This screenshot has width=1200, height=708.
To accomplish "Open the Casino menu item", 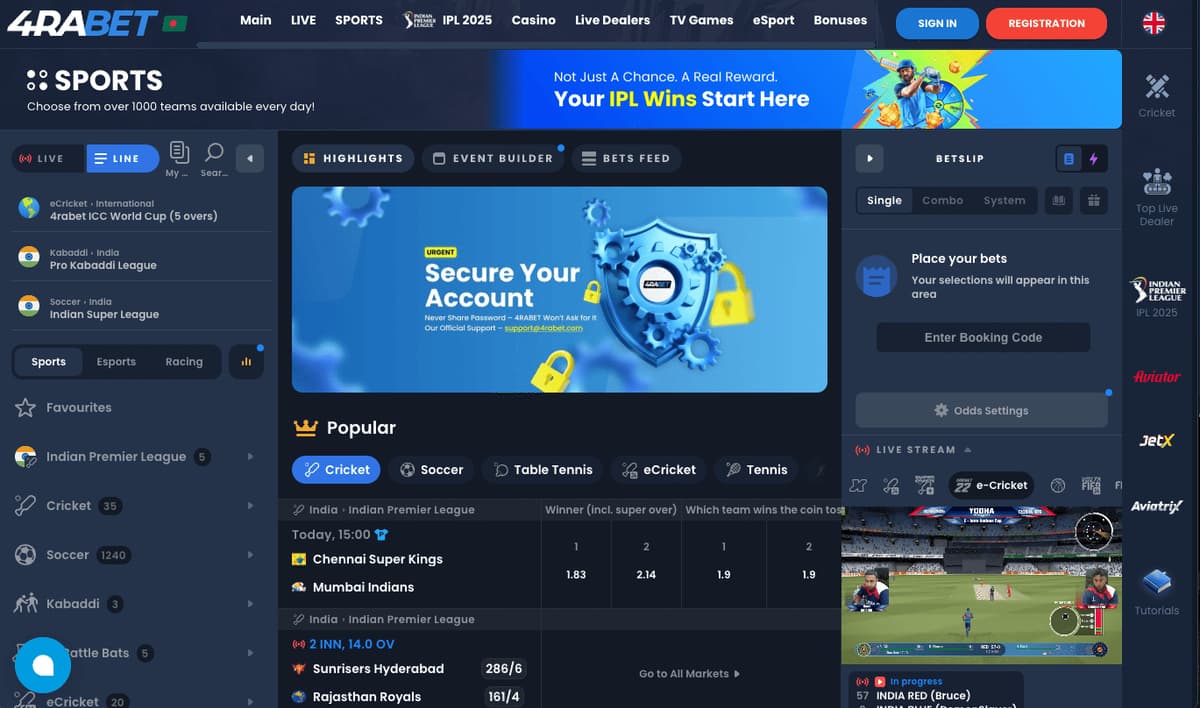I will coord(533,20).
